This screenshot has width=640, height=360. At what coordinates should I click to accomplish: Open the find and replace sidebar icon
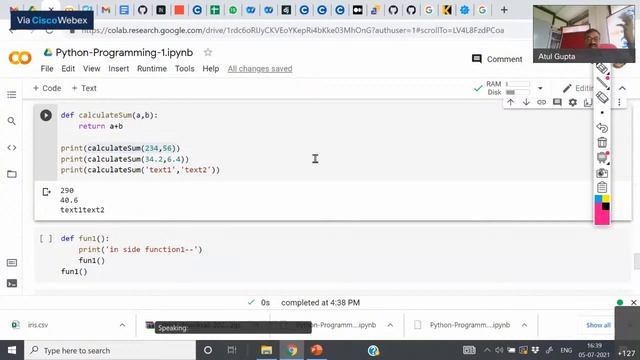pyautogui.click(x=12, y=121)
